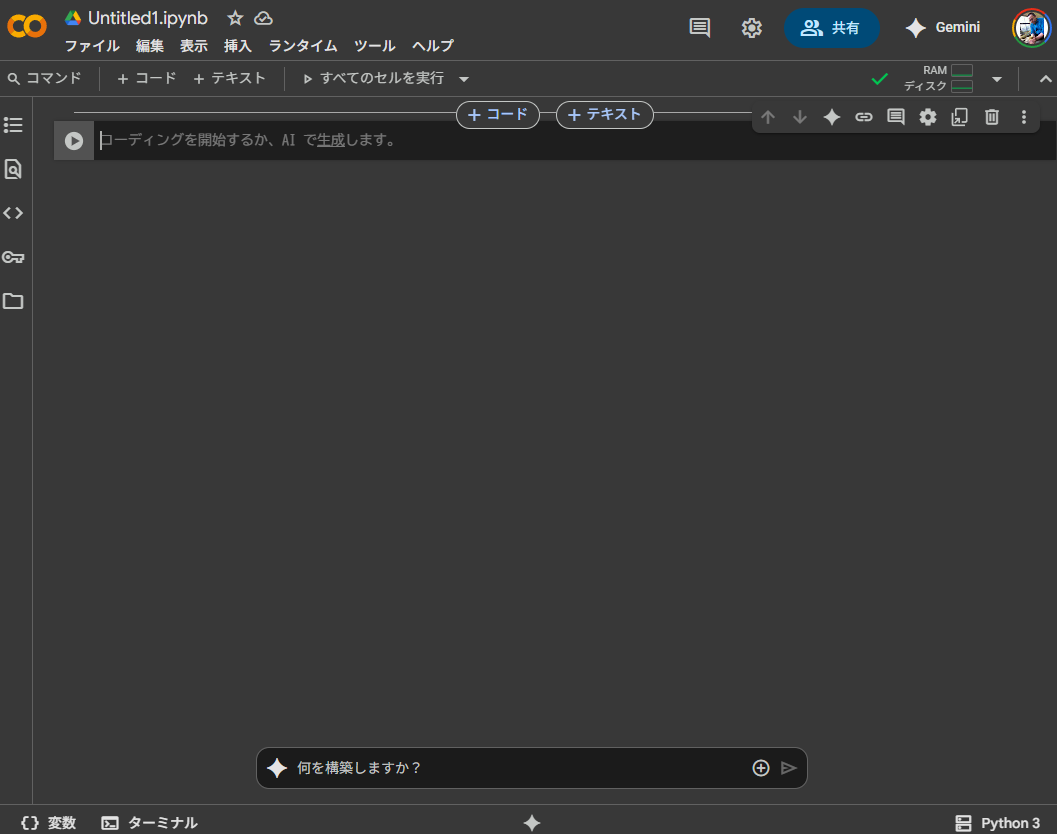Open the table of contents sidebar icon

[x=13, y=125]
